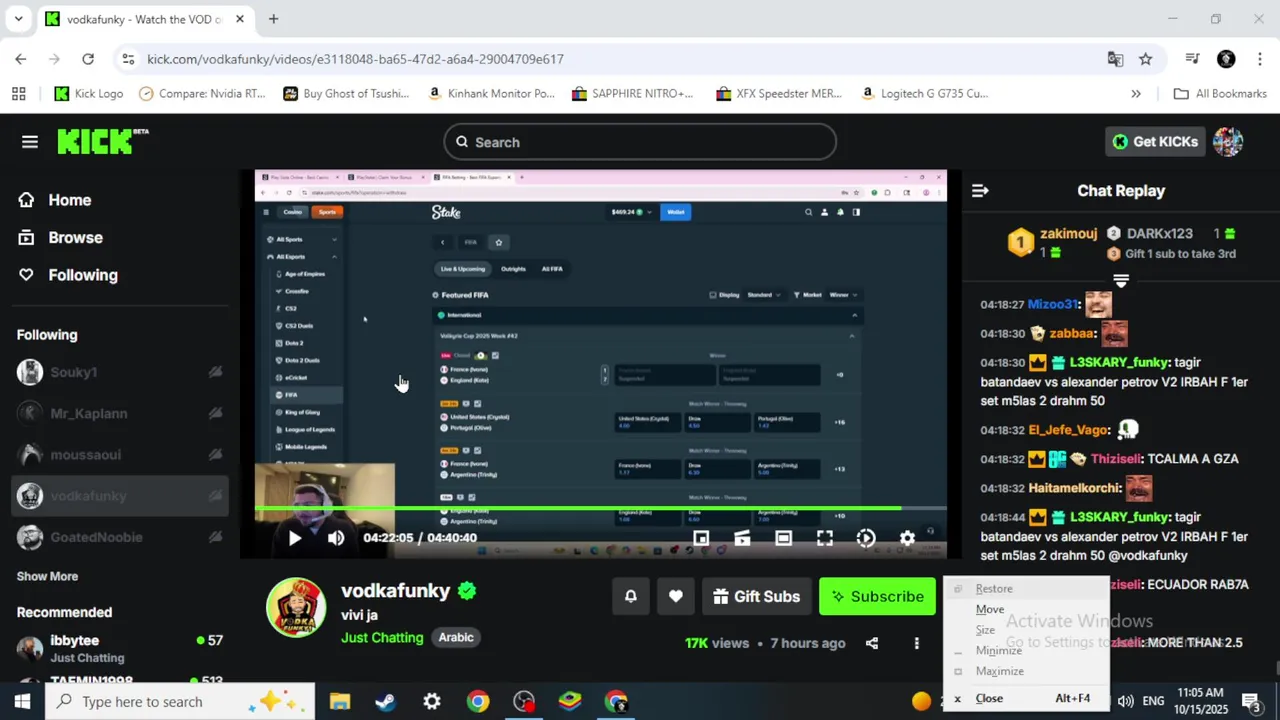Click chat username L3SKARY_funky at 04:18:30
The image size is (1280, 720).
pos(1119,362)
